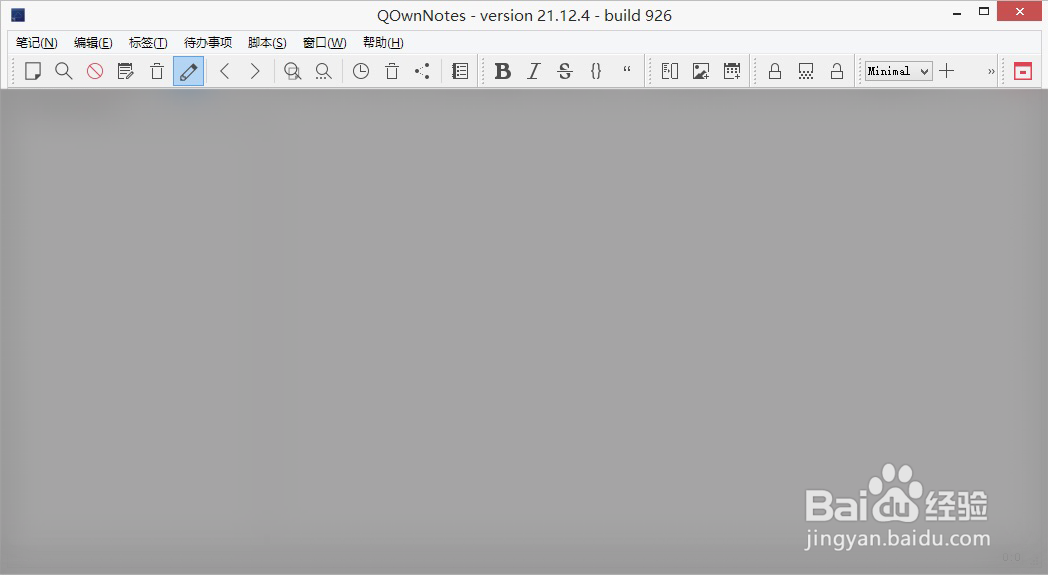Create a new note with the blank page icon
1048x575 pixels.
[x=33, y=71]
